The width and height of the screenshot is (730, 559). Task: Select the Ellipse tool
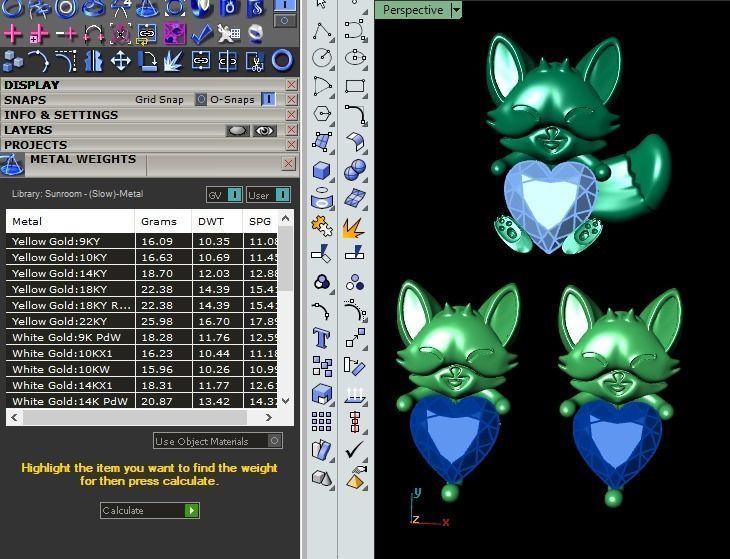tap(355, 58)
